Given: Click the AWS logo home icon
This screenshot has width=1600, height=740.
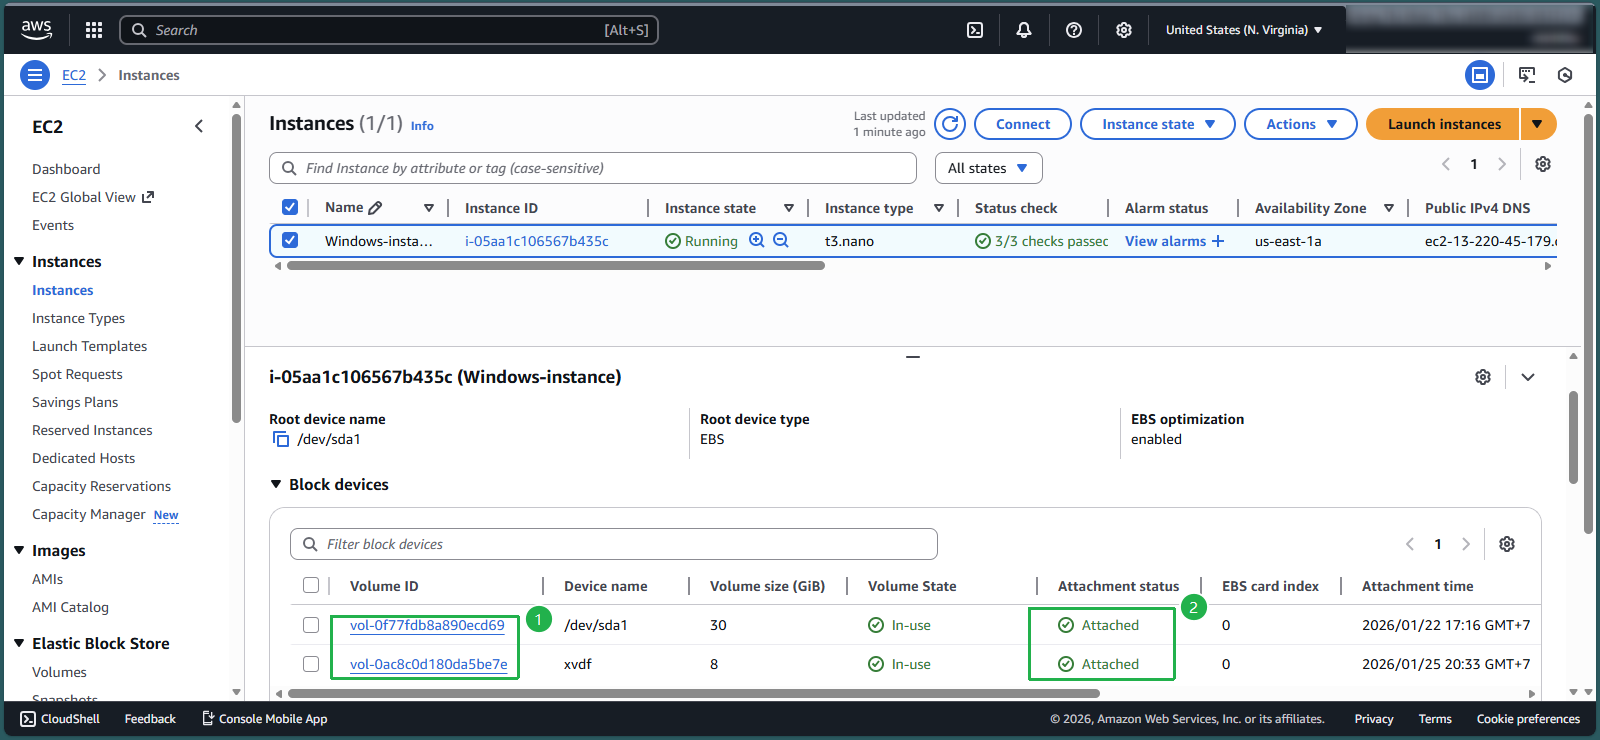Looking at the screenshot, I should [x=37, y=30].
